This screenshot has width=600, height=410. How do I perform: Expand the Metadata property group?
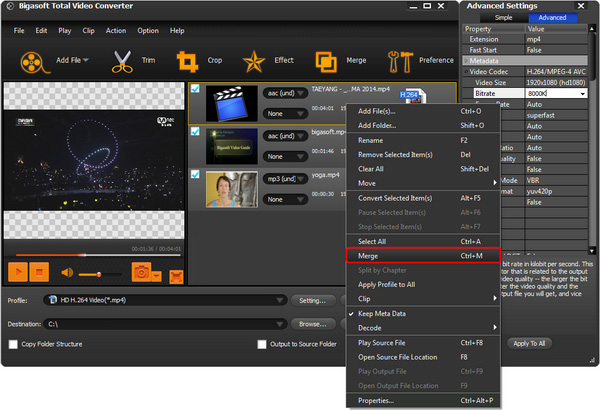466,60
